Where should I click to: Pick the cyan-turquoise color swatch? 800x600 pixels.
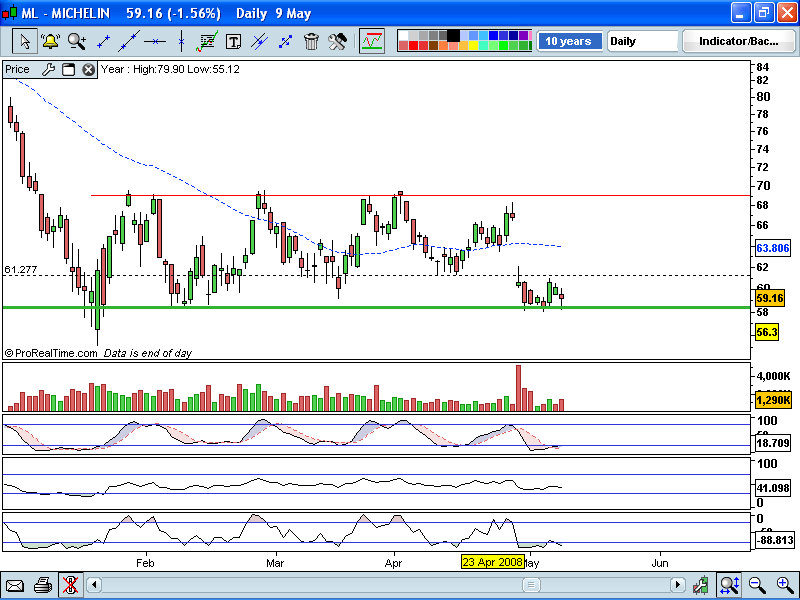point(483,46)
